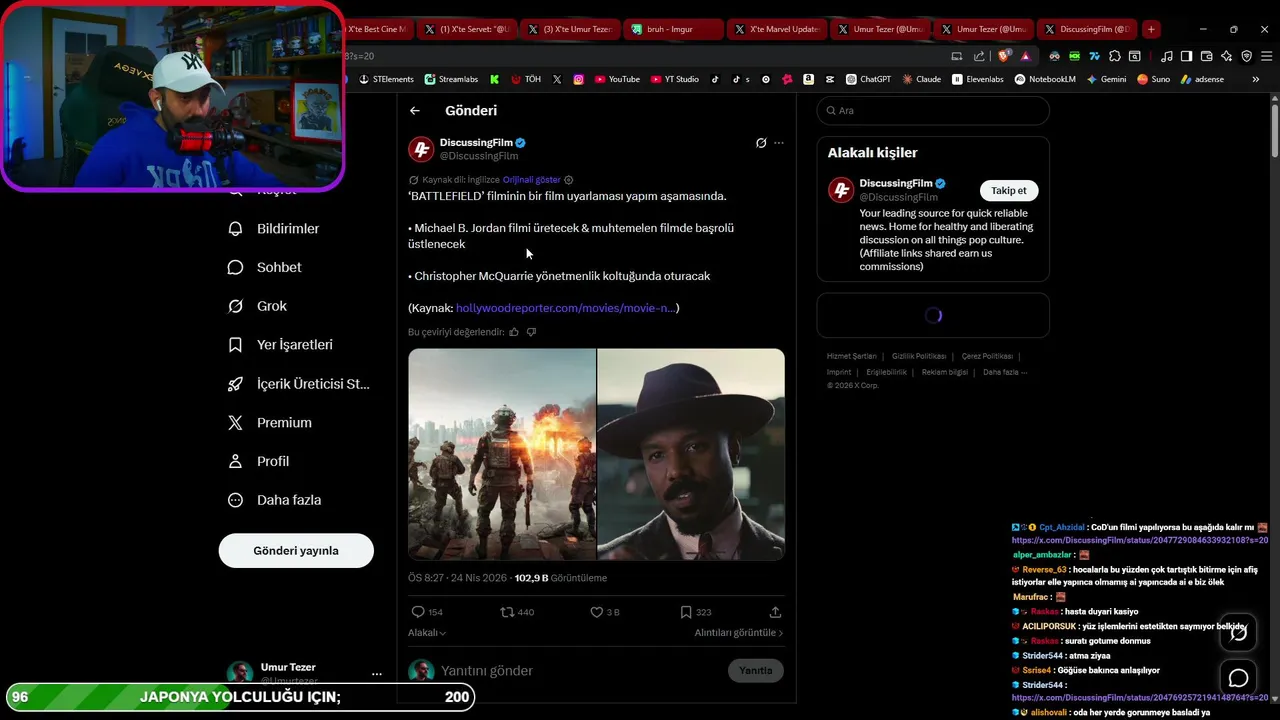Open the three-dot menu on the post

click(779, 143)
